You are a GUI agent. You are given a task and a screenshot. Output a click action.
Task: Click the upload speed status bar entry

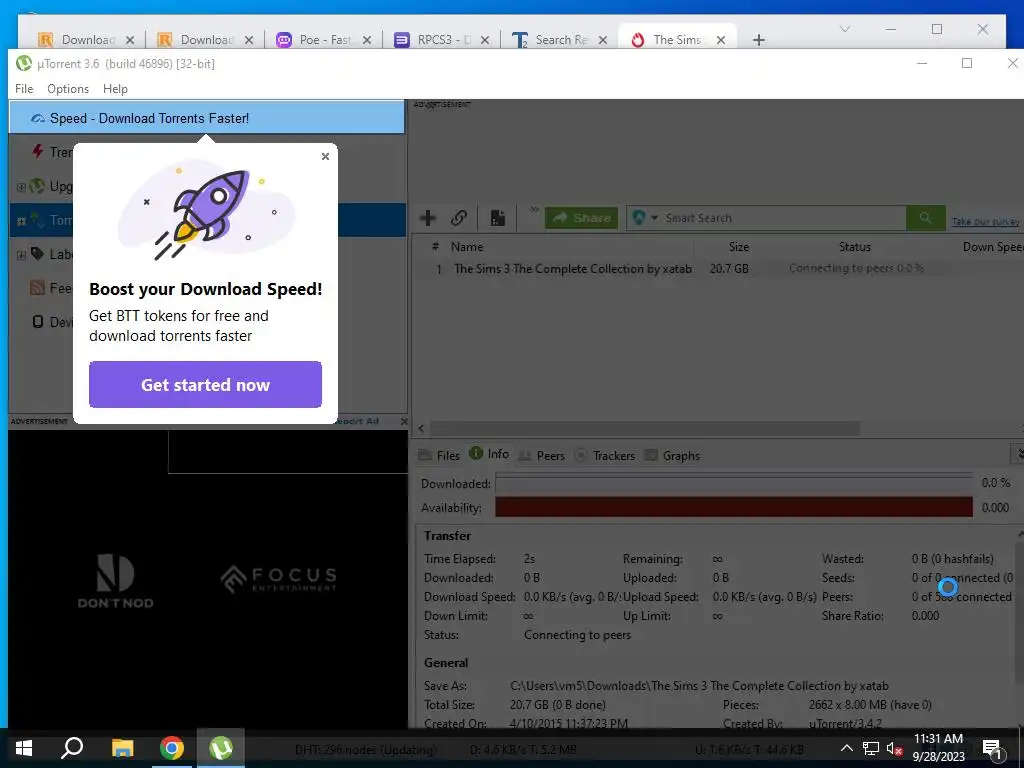click(750, 750)
